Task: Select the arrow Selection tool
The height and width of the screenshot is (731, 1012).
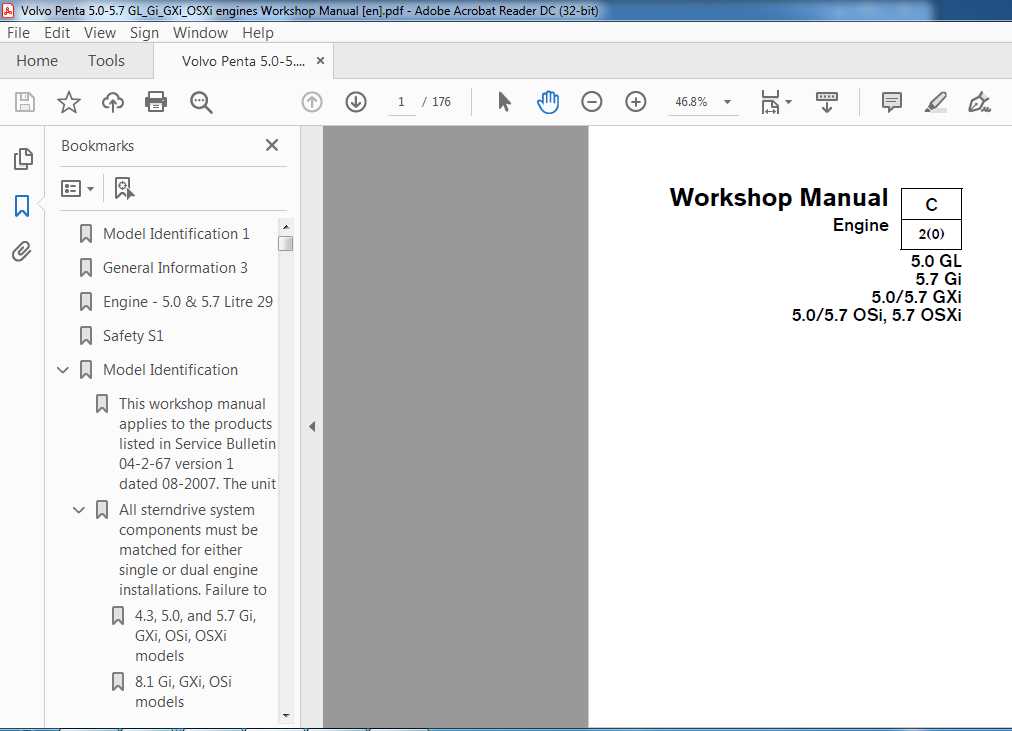Action: [504, 102]
